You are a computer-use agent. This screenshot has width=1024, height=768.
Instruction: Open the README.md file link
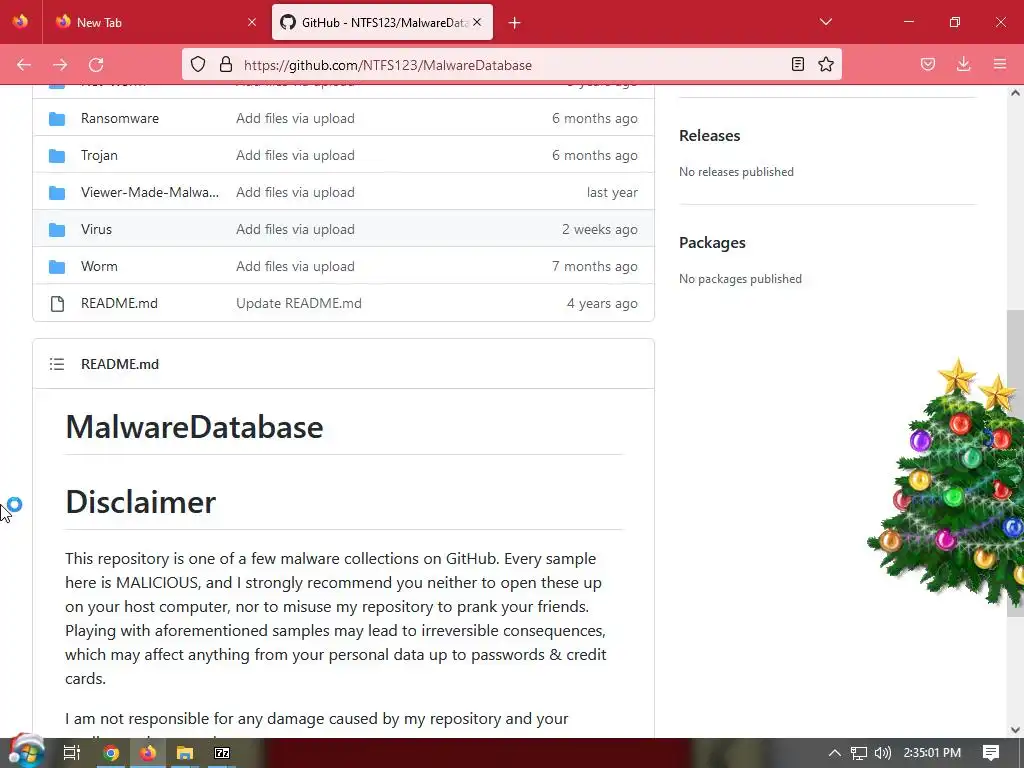(x=119, y=303)
